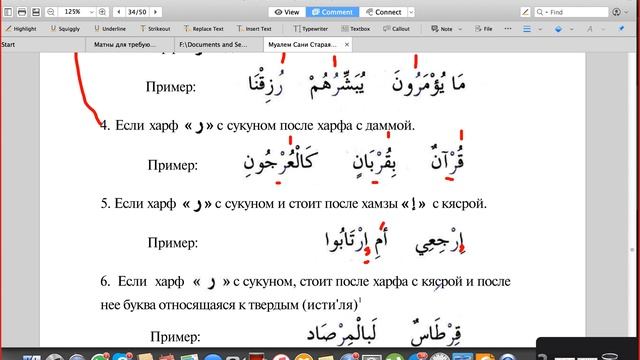Select the Strikeout annotation tool
Screen dimensions: 640x360
tap(155, 29)
